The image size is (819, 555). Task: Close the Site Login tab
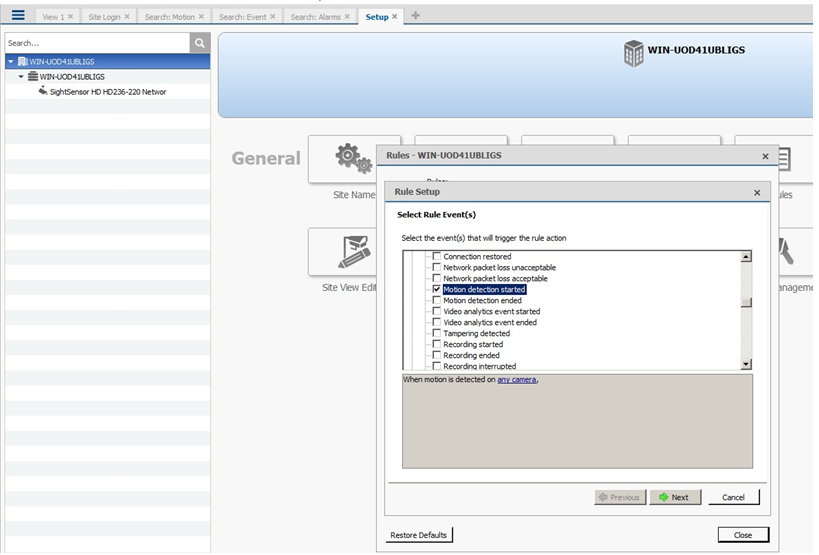click(x=127, y=17)
